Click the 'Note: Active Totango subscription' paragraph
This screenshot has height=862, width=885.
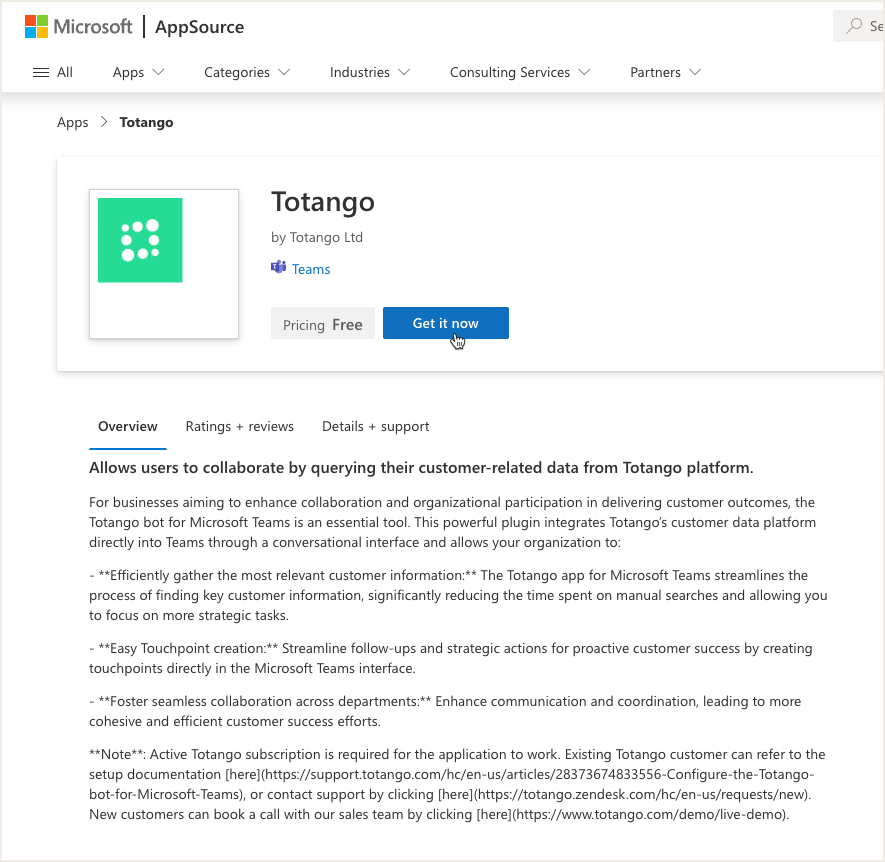click(457, 784)
